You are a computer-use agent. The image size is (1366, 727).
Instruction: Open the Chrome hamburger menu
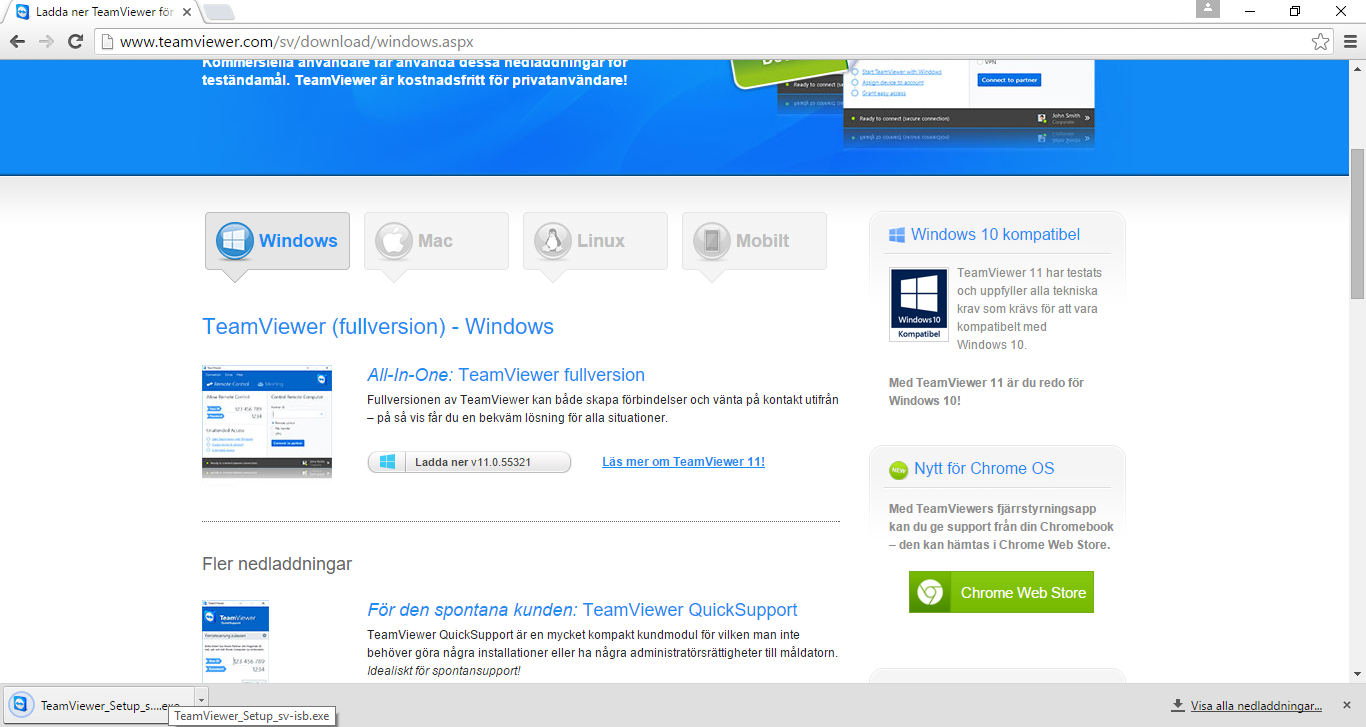(1349, 41)
